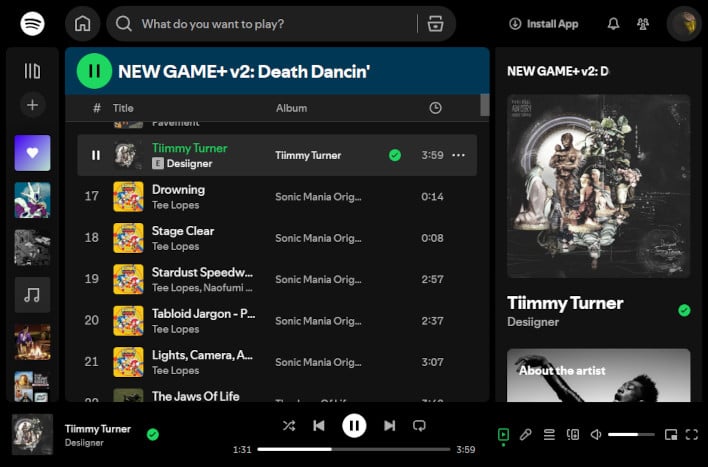The height and width of the screenshot is (467, 708).
Task: Show lyrics with microphone icon
Action: pos(526,434)
